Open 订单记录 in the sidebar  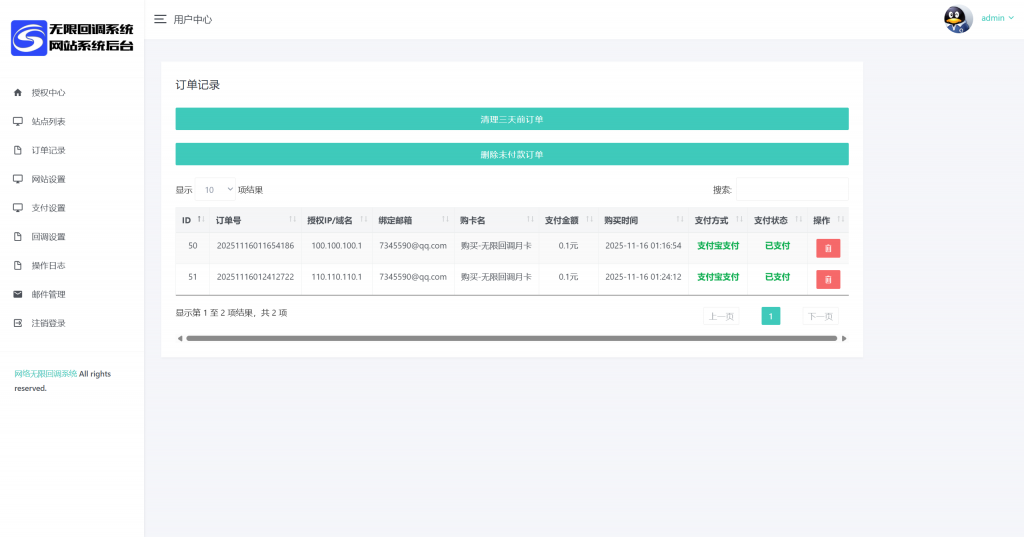48,151
